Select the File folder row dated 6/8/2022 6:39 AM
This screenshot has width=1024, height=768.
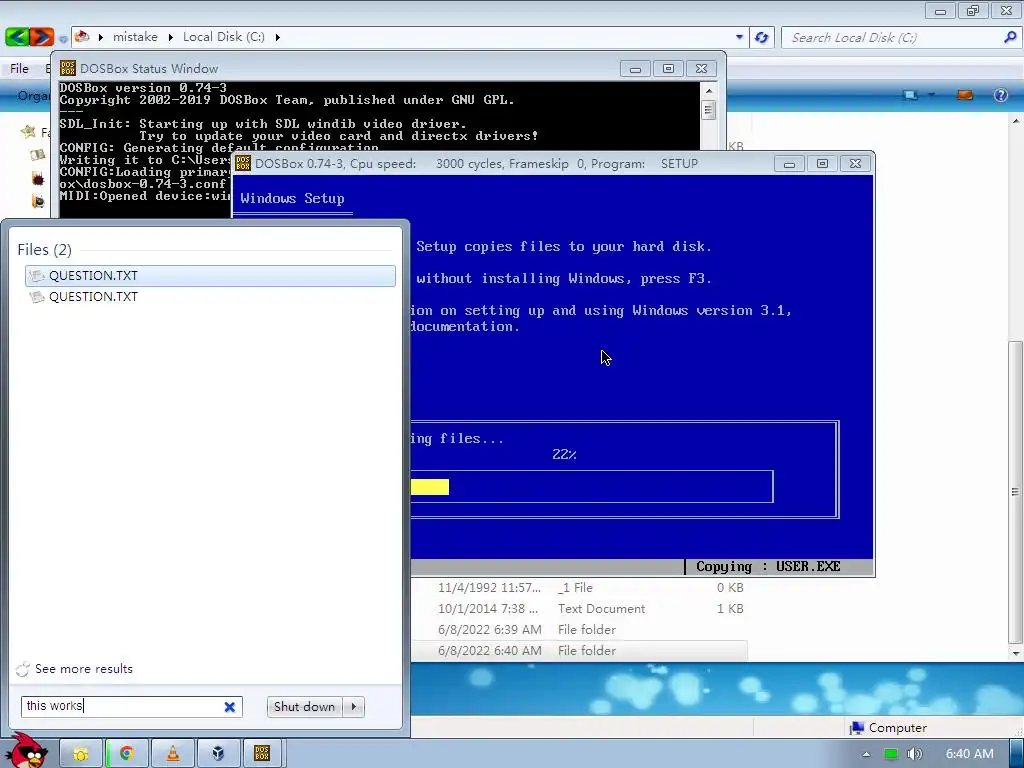578,630
